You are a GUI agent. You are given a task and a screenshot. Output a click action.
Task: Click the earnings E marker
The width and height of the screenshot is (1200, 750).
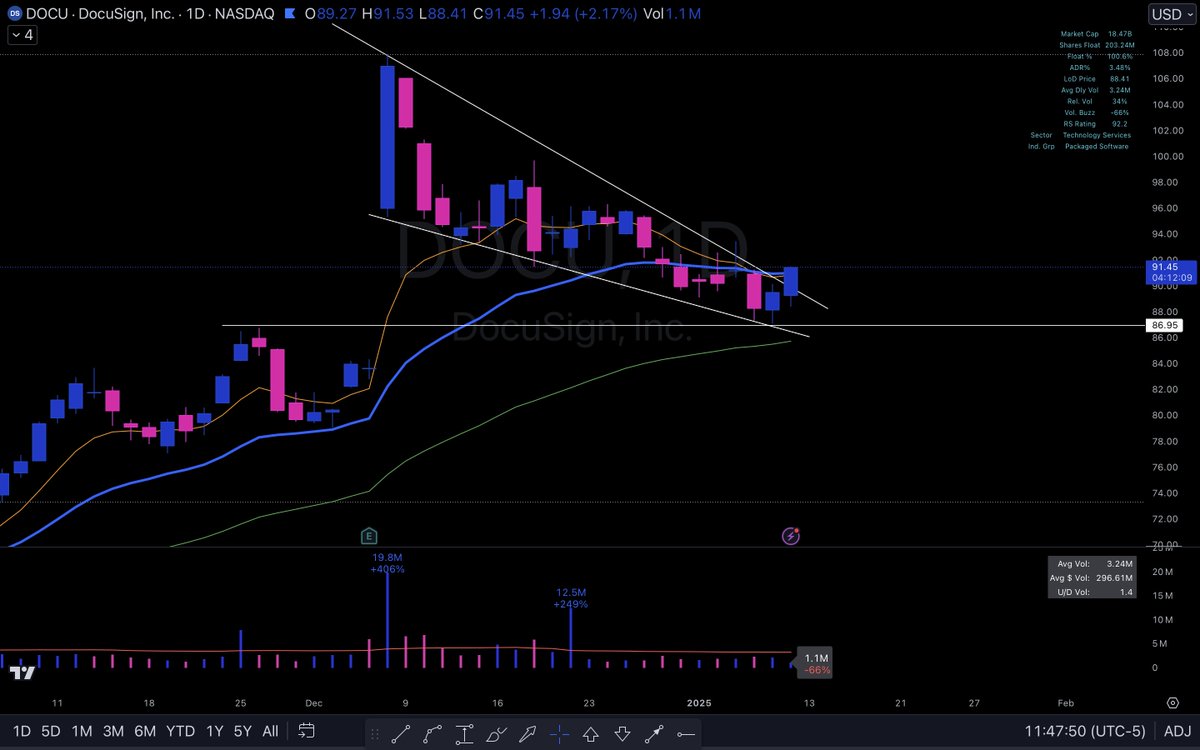[x=369, y=536]
